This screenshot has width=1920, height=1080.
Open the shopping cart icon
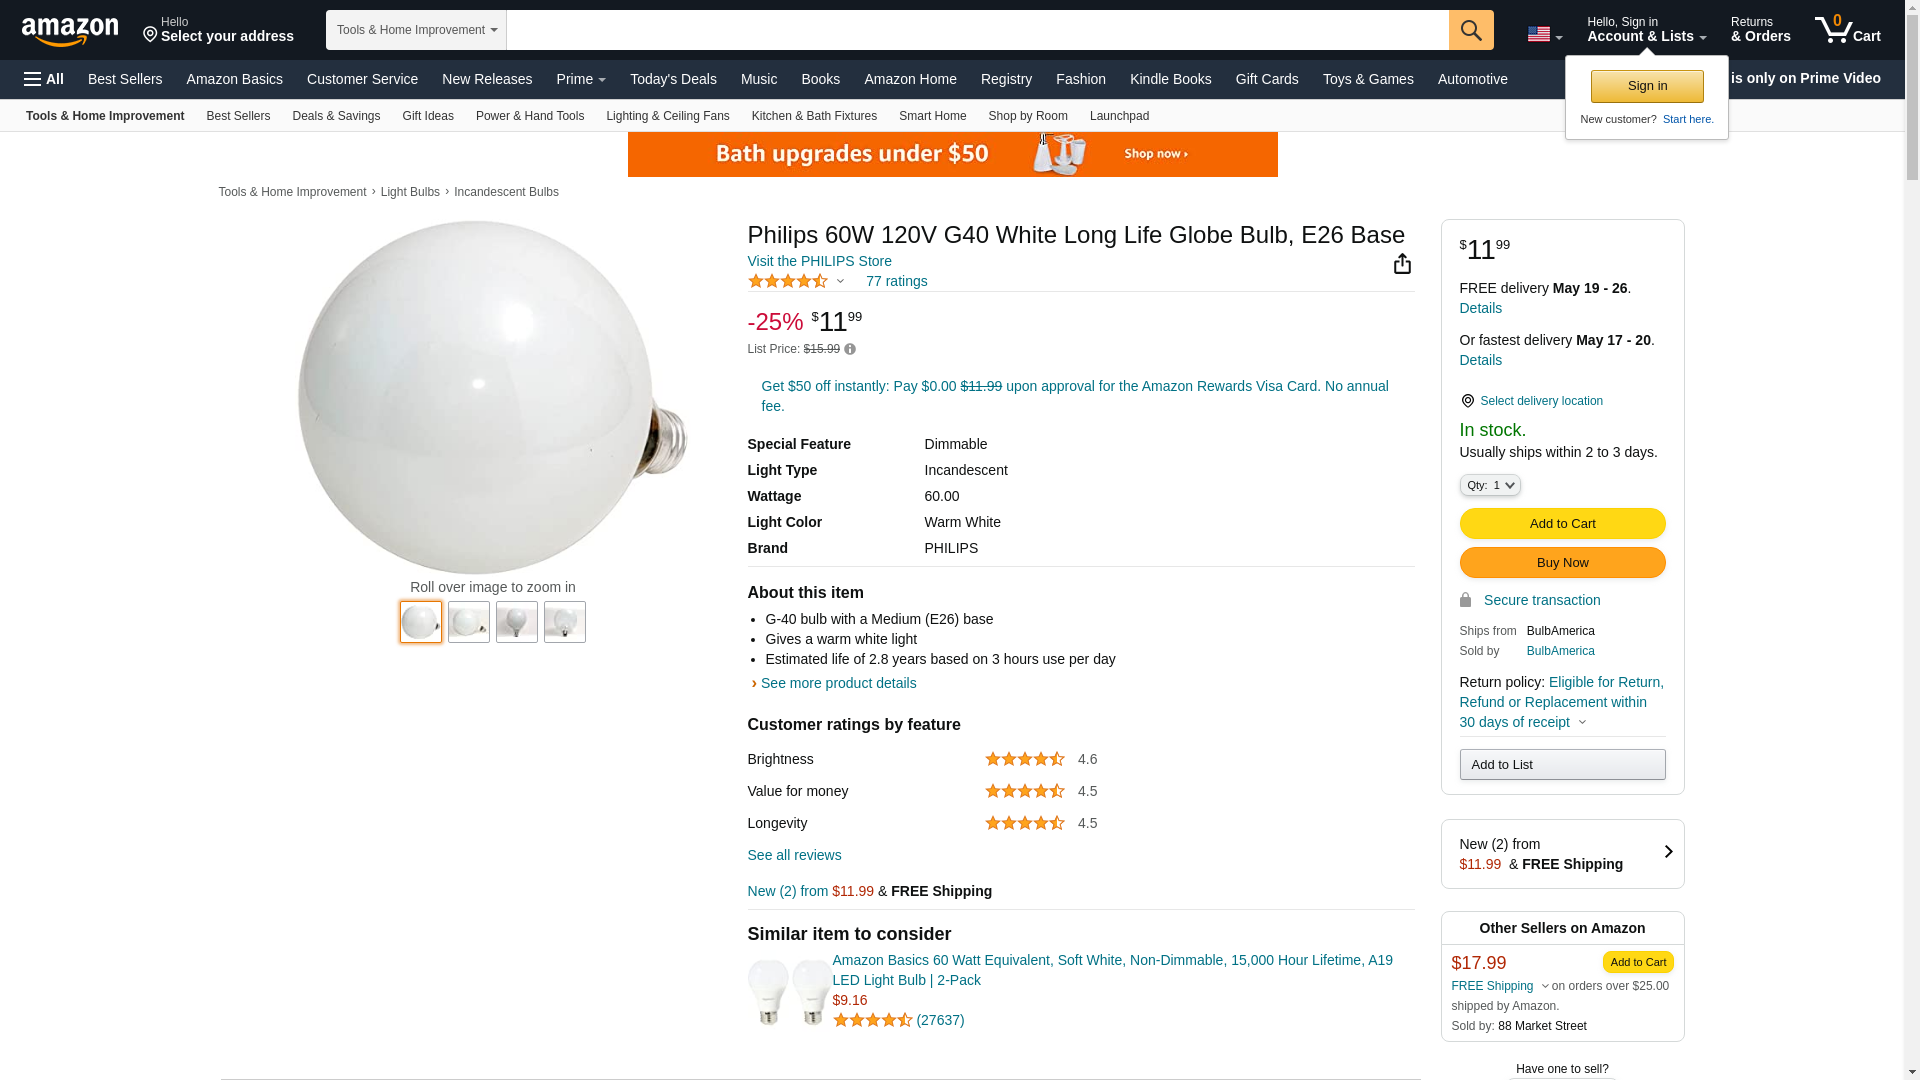(1847, 30)
